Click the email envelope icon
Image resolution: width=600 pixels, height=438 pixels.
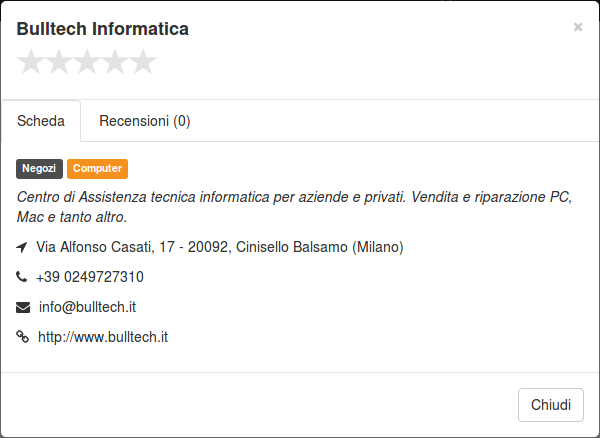coord(23,307)
